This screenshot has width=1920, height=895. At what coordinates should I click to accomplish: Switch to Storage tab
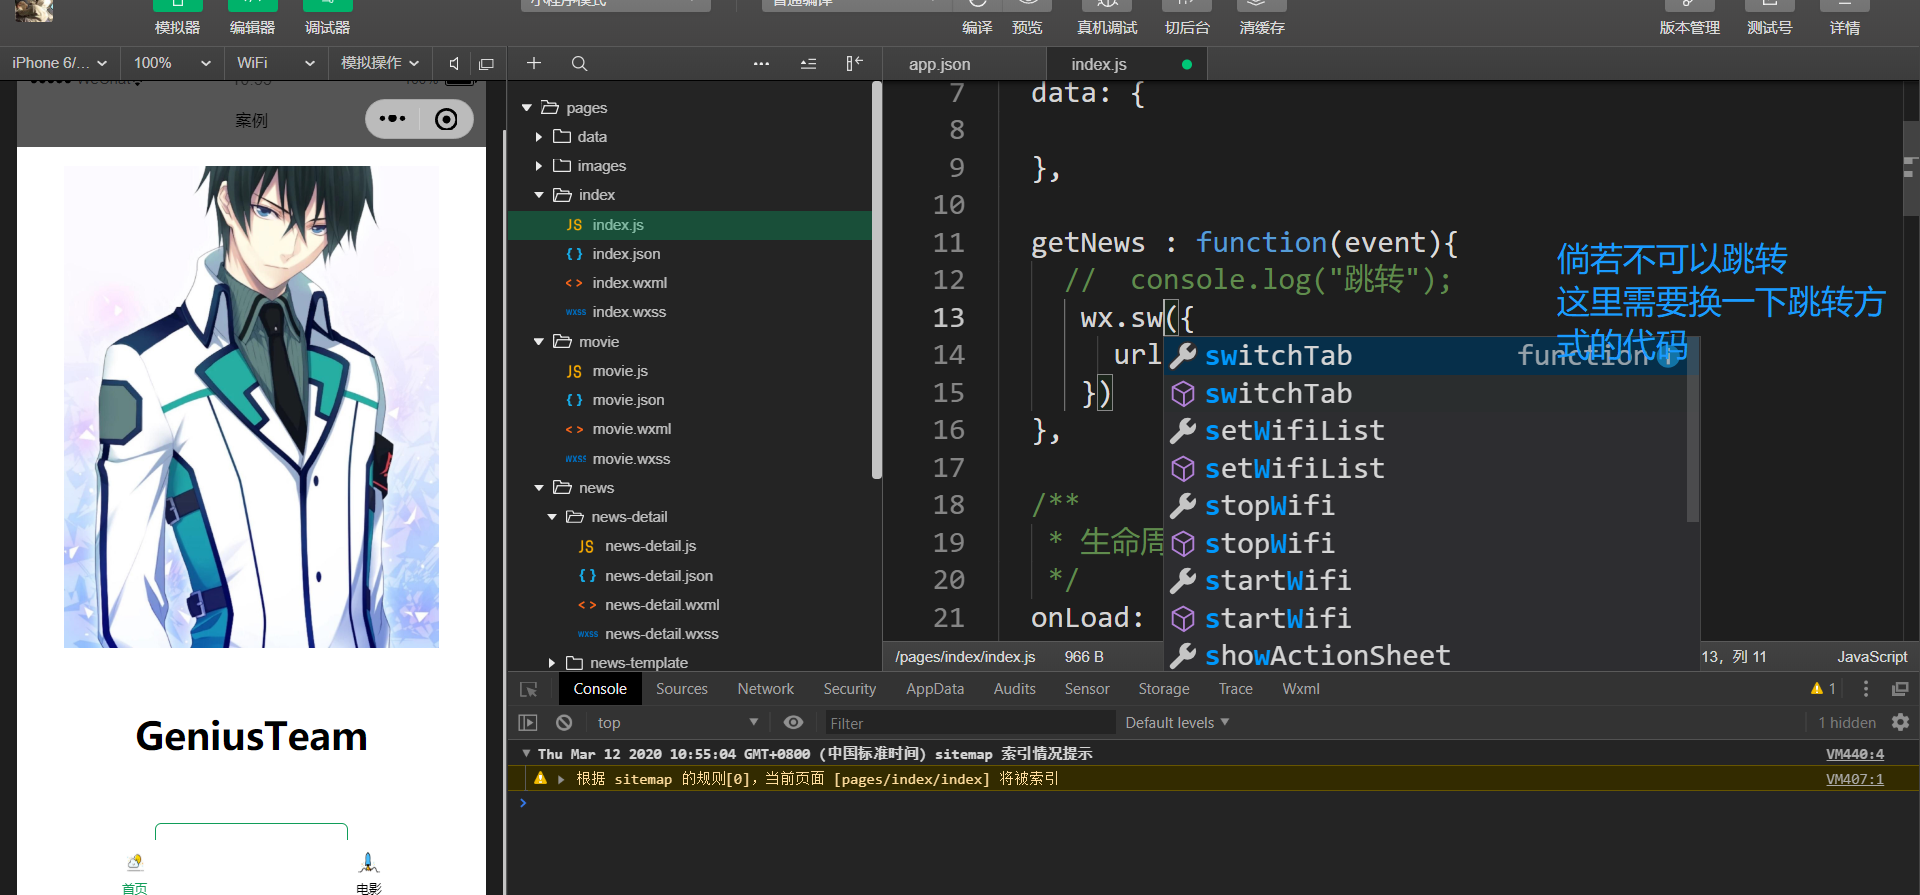[x=1164, y=689]
